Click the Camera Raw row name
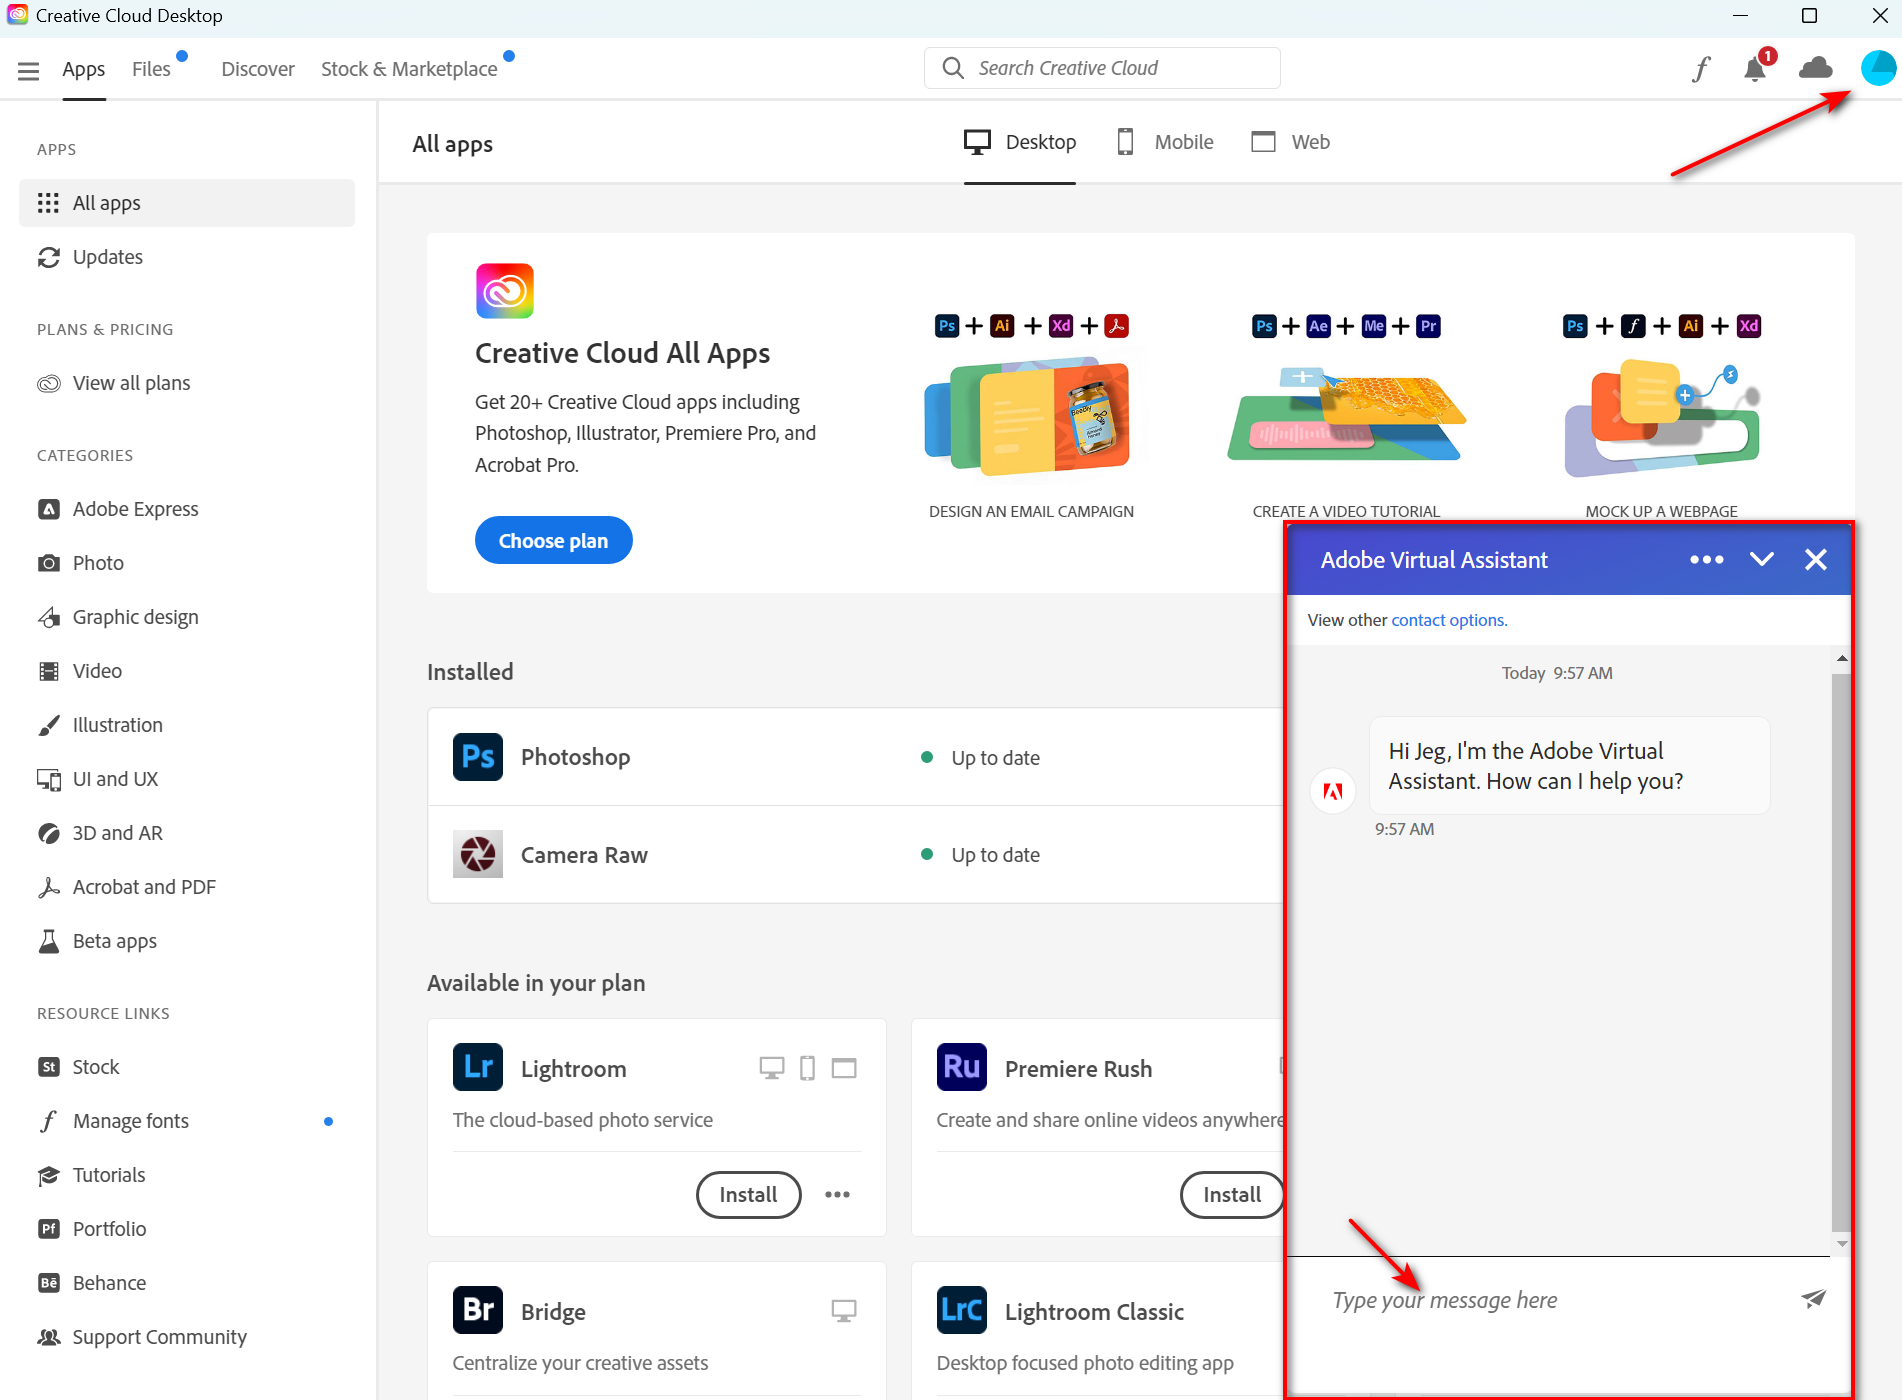This screenshot has width=1902, height=1400. (584, 855)
